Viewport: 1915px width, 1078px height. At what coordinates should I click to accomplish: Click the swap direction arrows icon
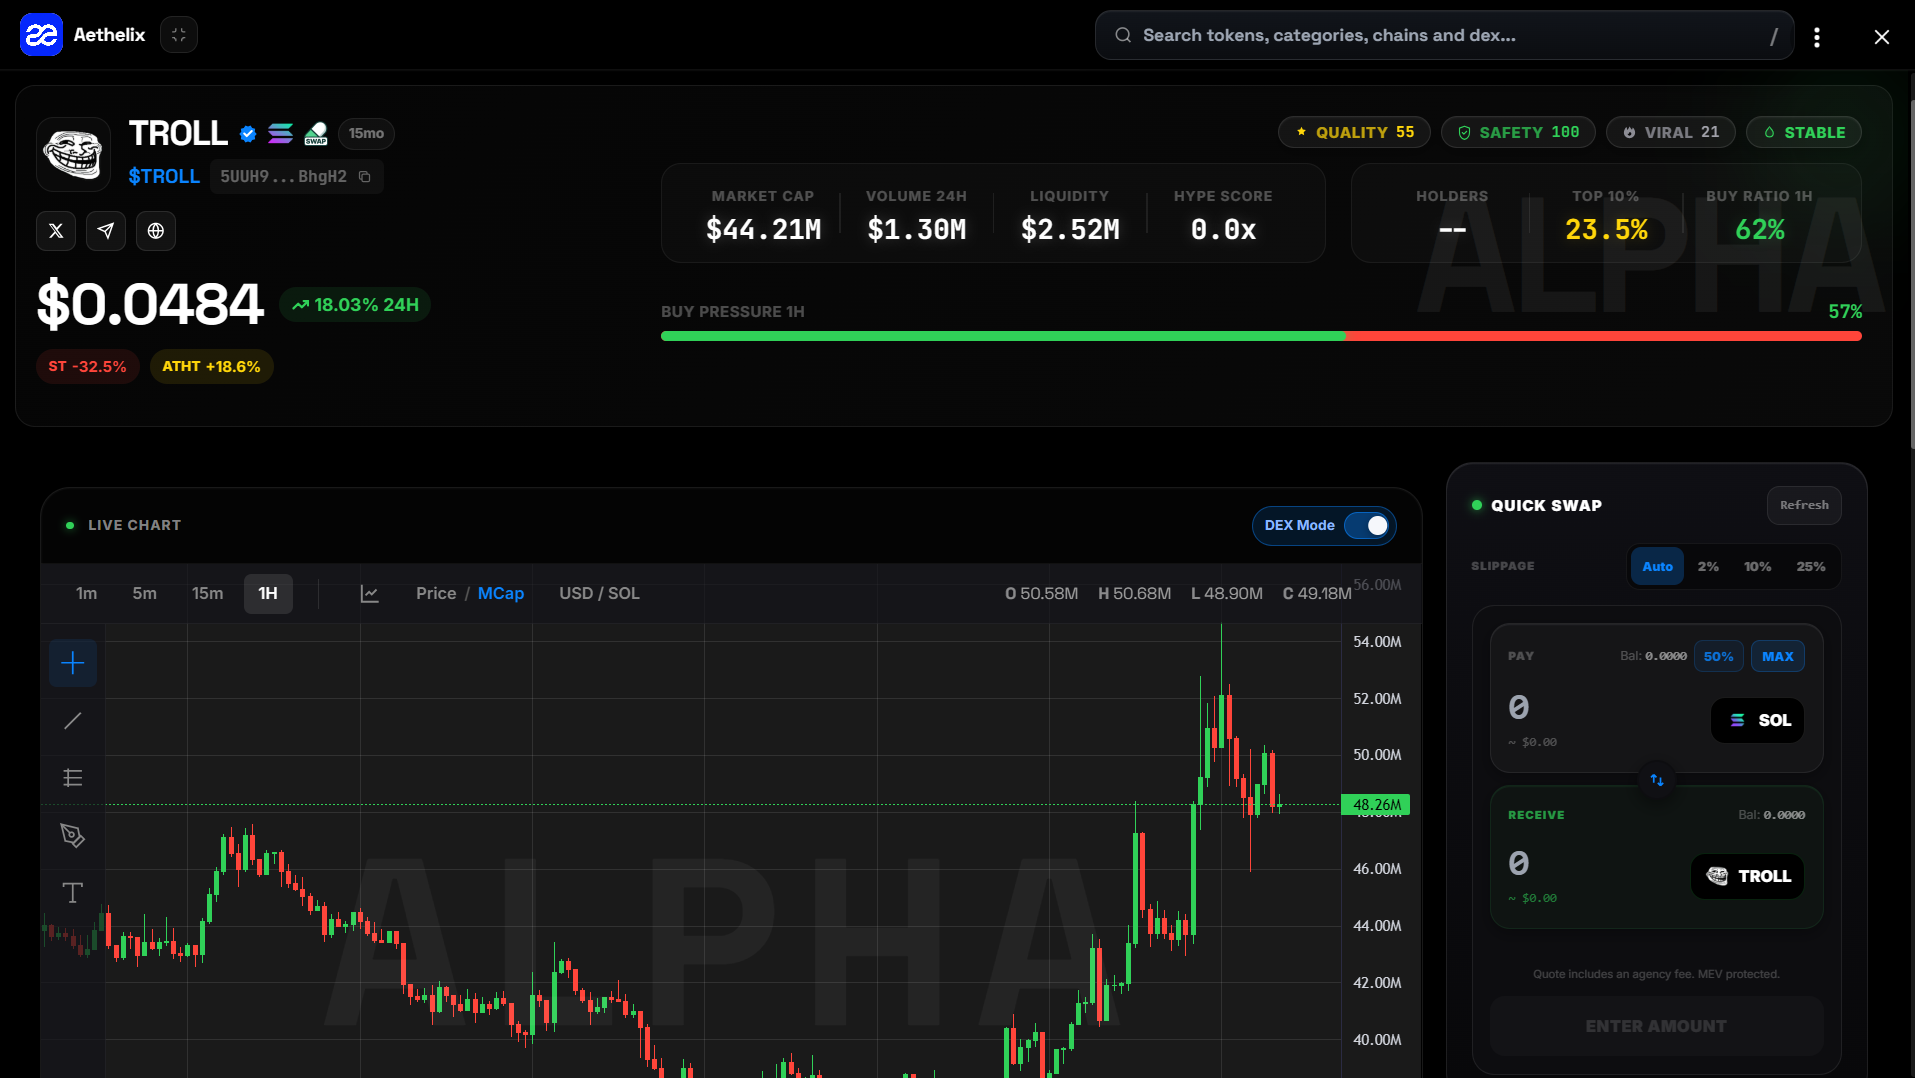[x=1657, y=780]
